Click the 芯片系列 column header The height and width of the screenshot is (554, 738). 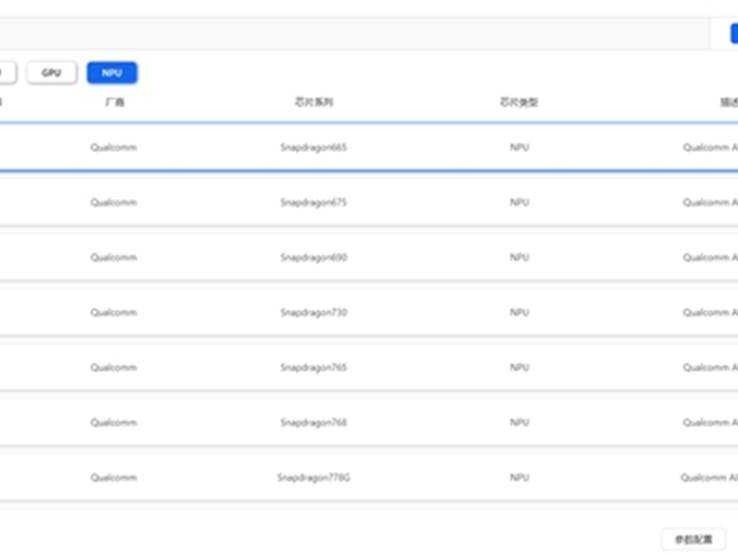314,102
